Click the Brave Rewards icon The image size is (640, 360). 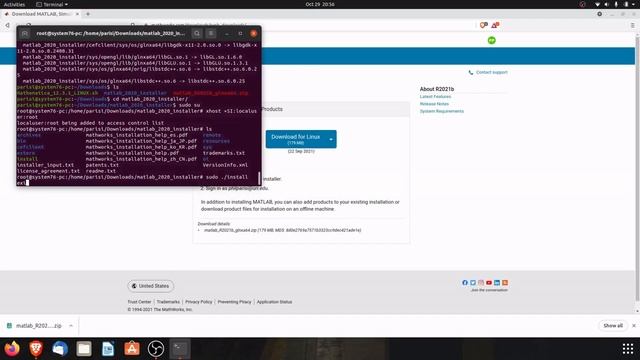[495, 25]
